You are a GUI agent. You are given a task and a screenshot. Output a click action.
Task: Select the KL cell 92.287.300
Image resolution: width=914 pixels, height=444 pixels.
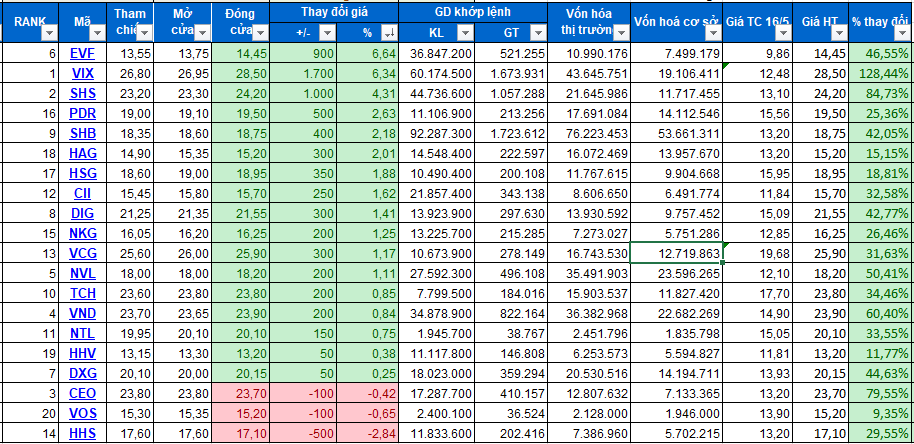[437, 133]
